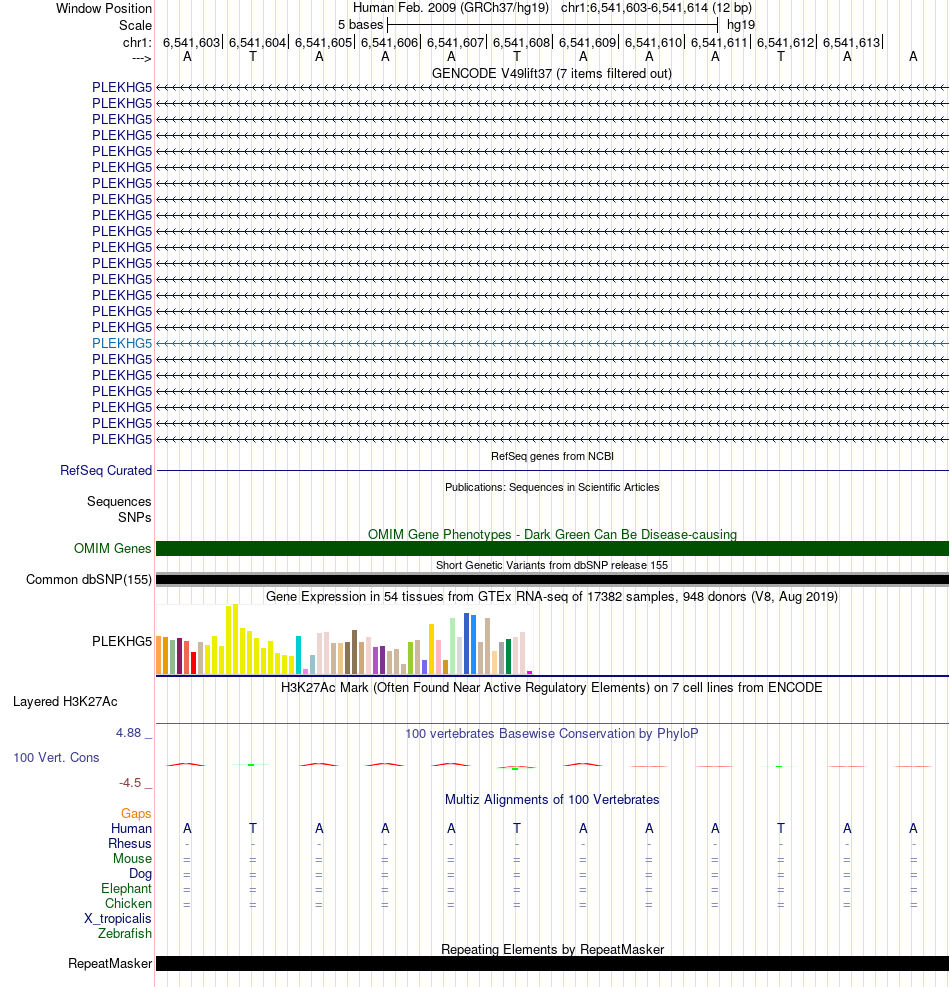
Task: Click the Window Position track label
Action: [104, 9]
